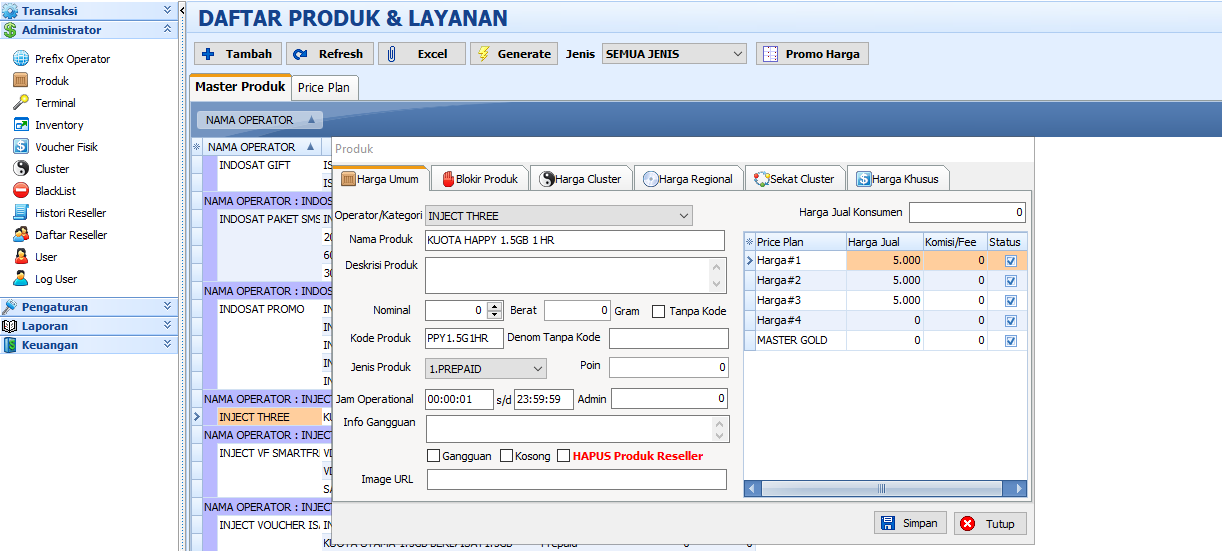Click the Deskrisi Produk text area
This screenshot has height=551, width=1222.
[569, 275]
